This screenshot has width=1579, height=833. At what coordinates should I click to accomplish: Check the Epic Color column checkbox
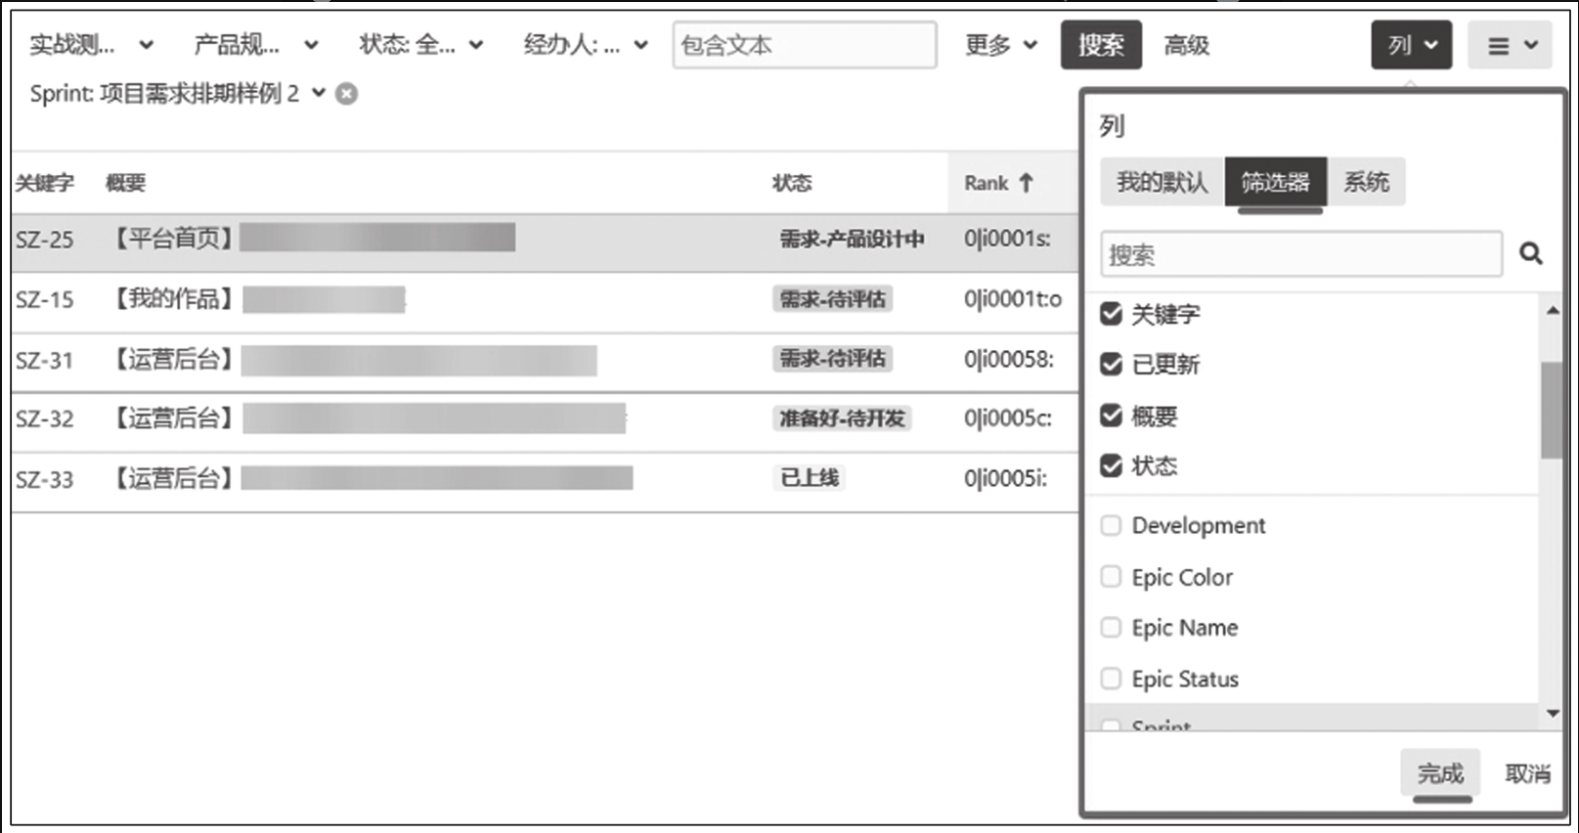[1111, 577]
